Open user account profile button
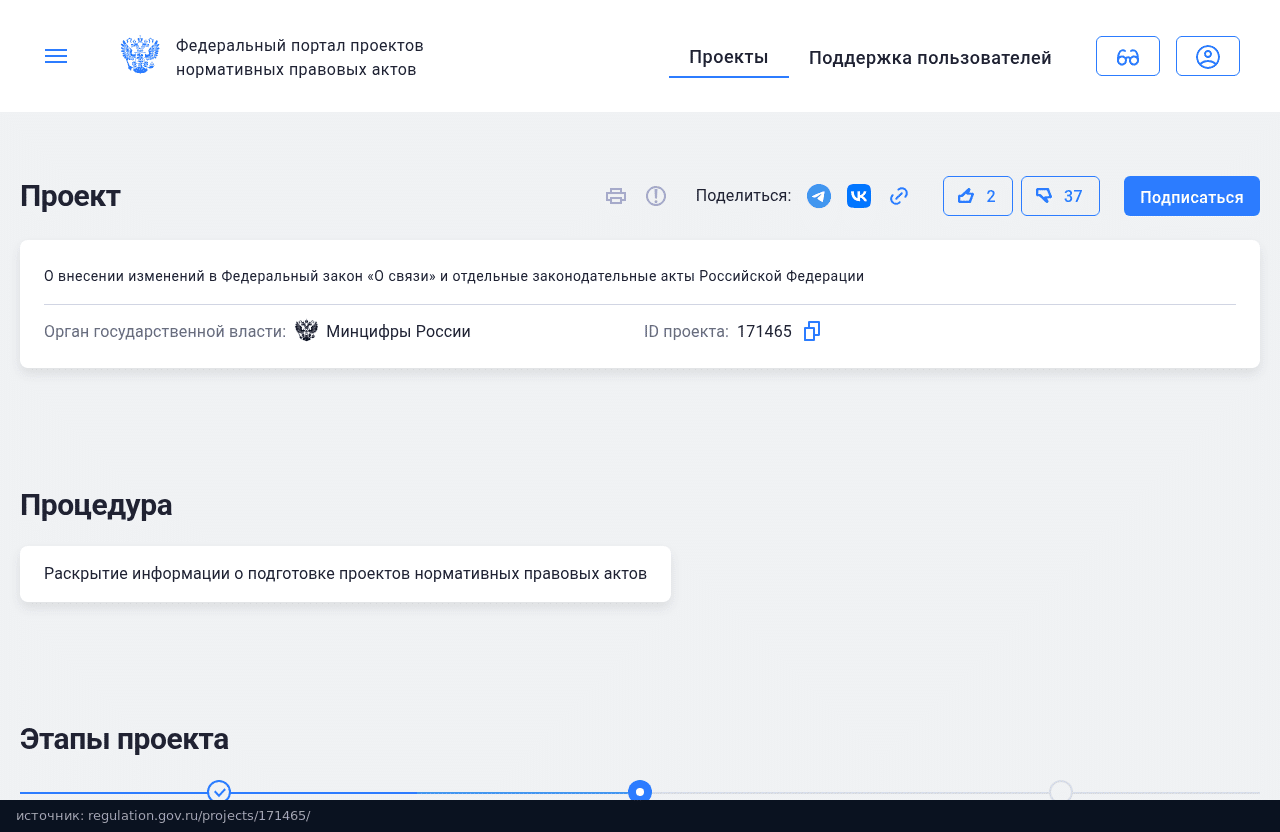This screenshot has height=832, width=1280. point(1208,56)
